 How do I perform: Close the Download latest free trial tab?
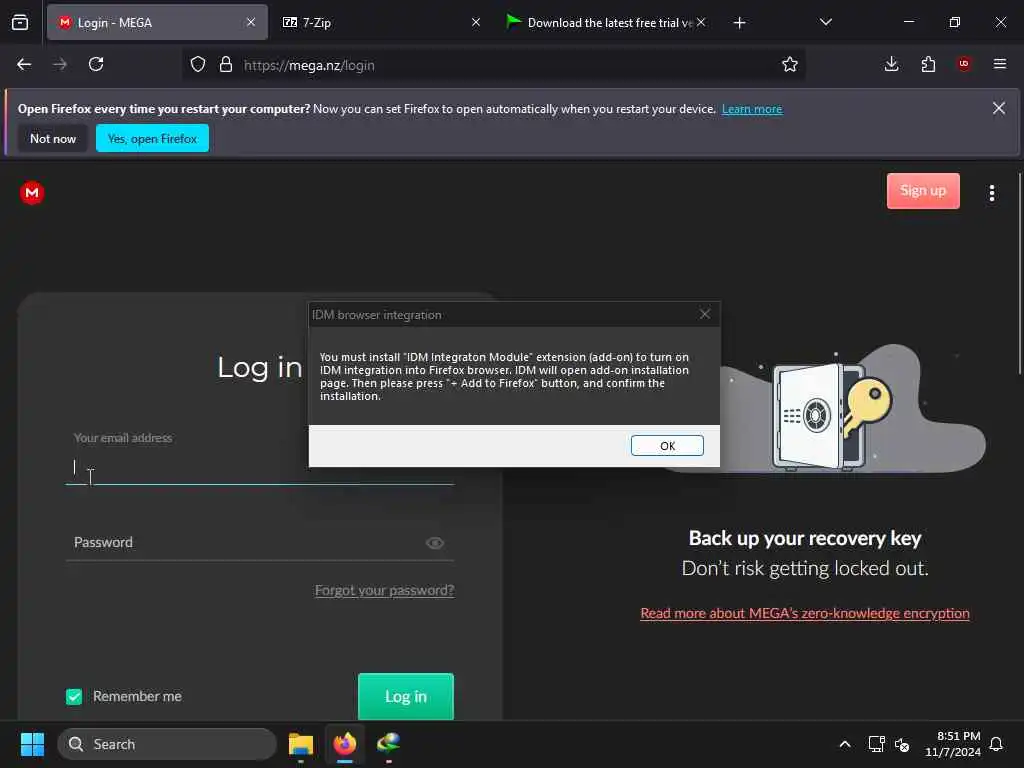click(701, 23)
